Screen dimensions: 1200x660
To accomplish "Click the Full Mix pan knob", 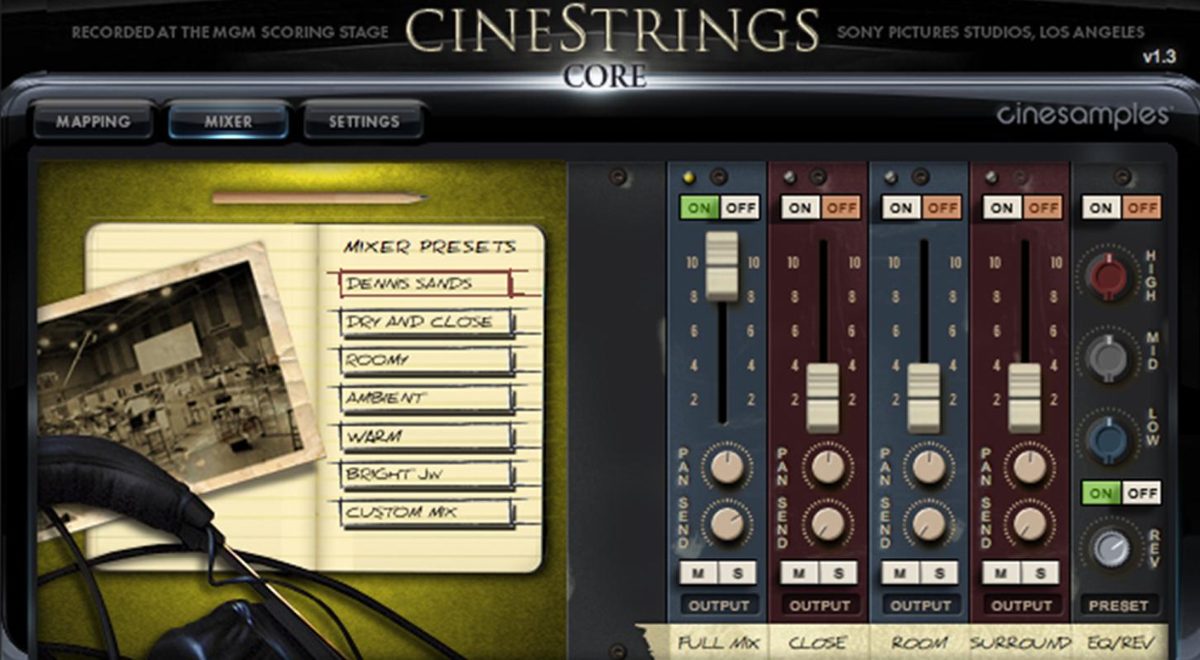I will coord(726,465).
